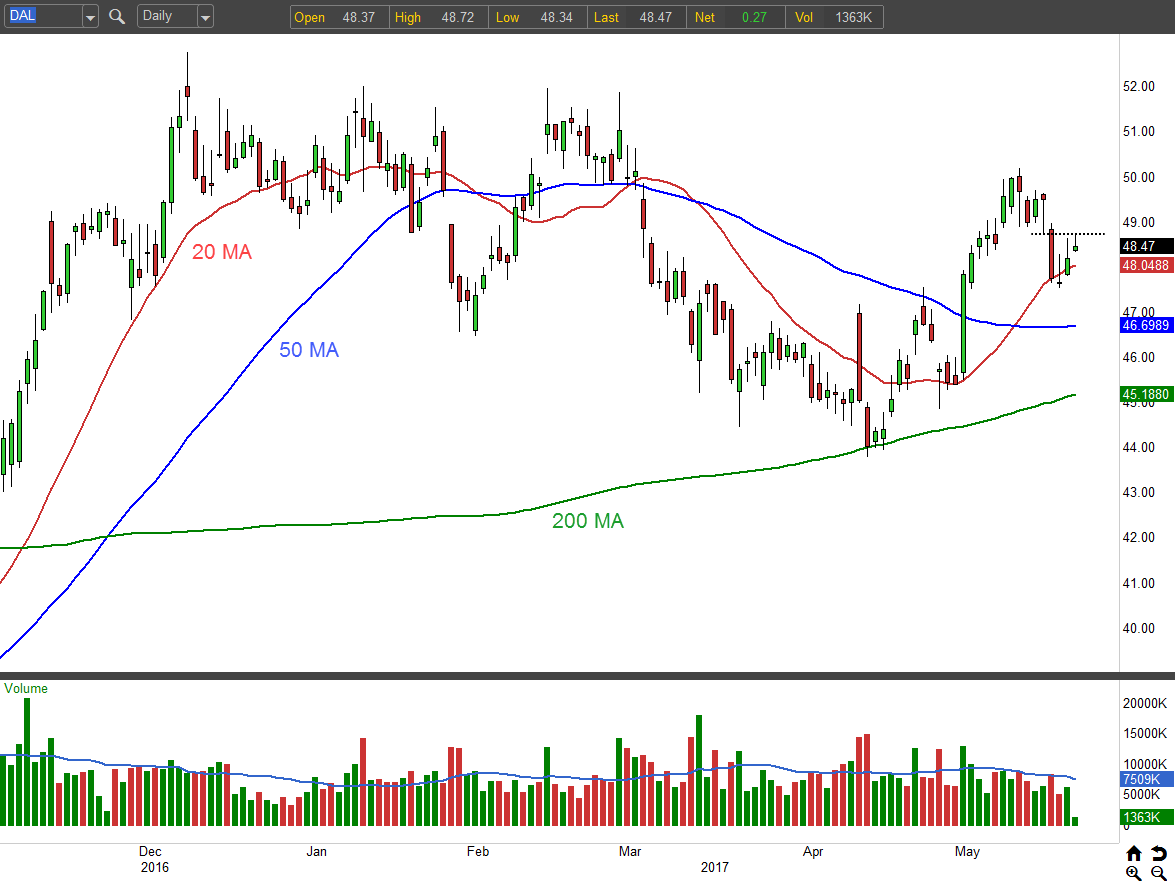Click the 20 MA label

click(222, 252)
